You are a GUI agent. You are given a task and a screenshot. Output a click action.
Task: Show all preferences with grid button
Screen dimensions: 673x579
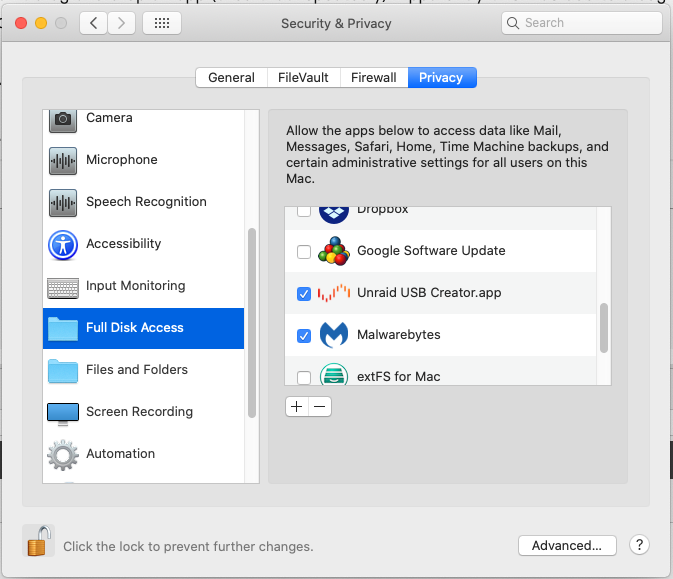pyautogui.click(x=162, y=23)
